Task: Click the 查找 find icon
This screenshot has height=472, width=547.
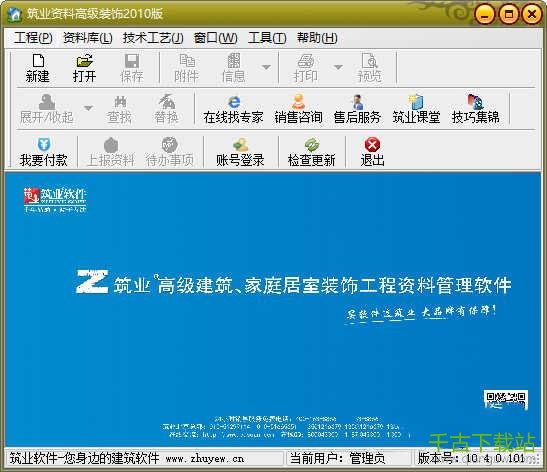Action: click(119, 109)
